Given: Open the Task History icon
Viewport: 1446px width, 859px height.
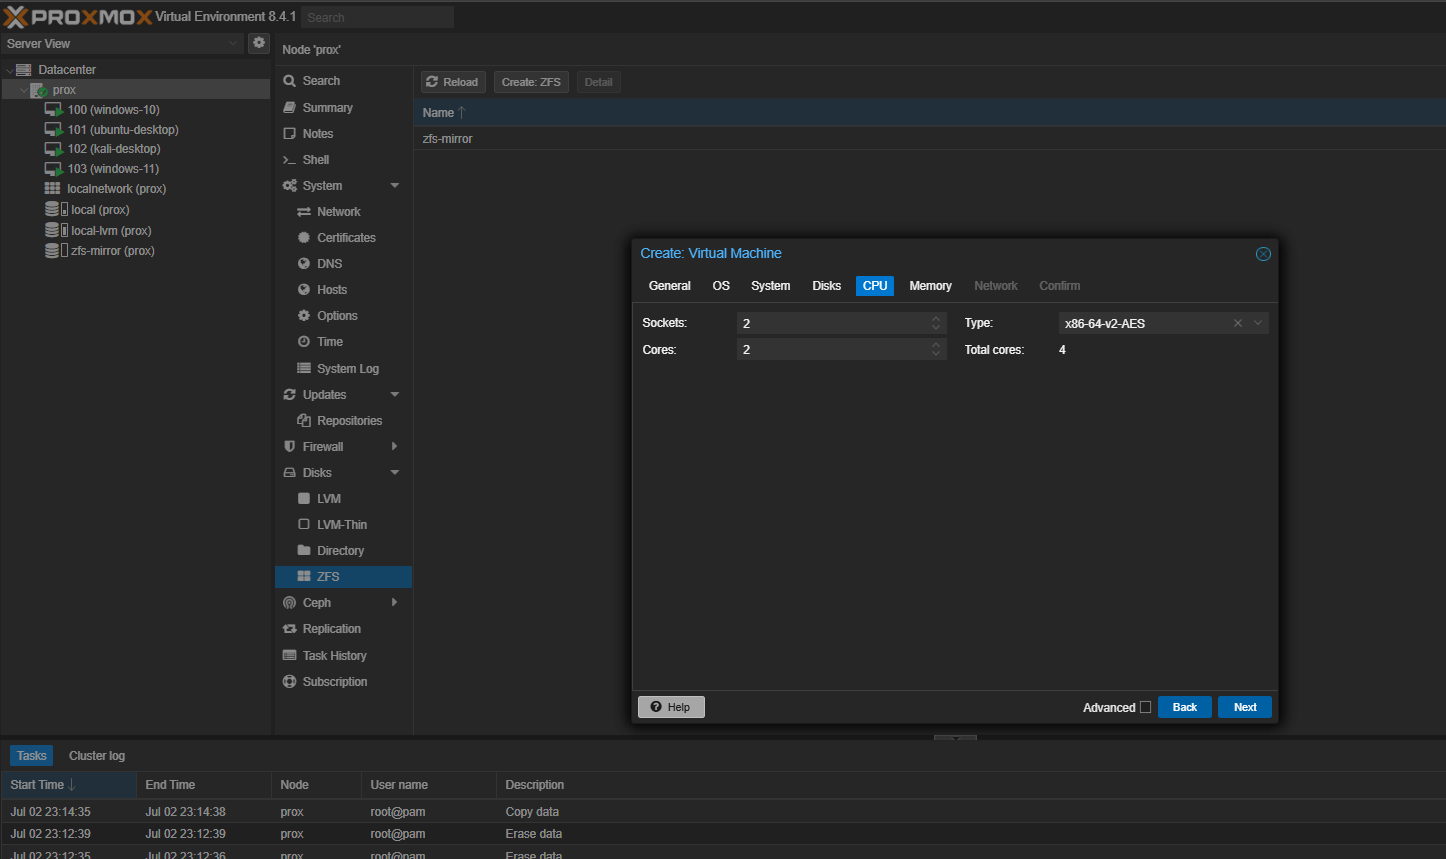Looking at the screenshot, I should [x=291, y=655].
